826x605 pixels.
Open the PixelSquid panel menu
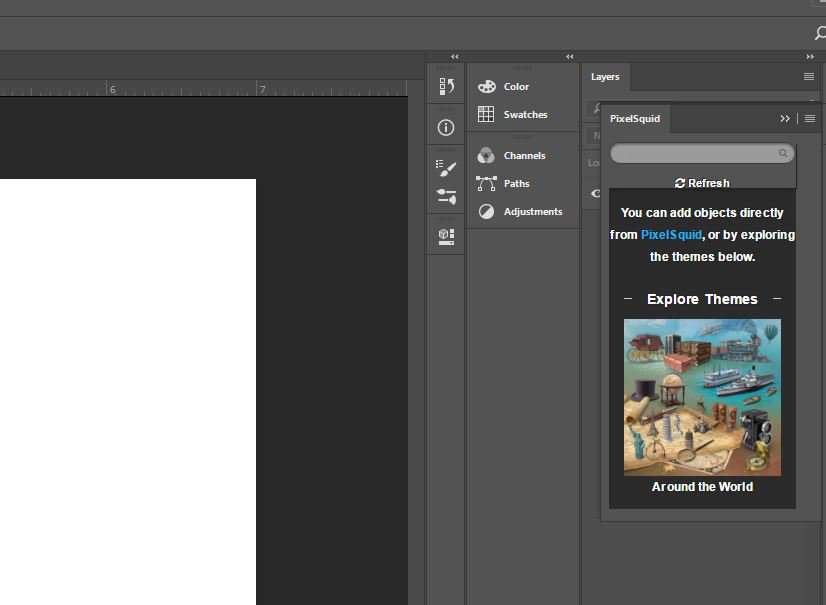click(x=809, y=118)
